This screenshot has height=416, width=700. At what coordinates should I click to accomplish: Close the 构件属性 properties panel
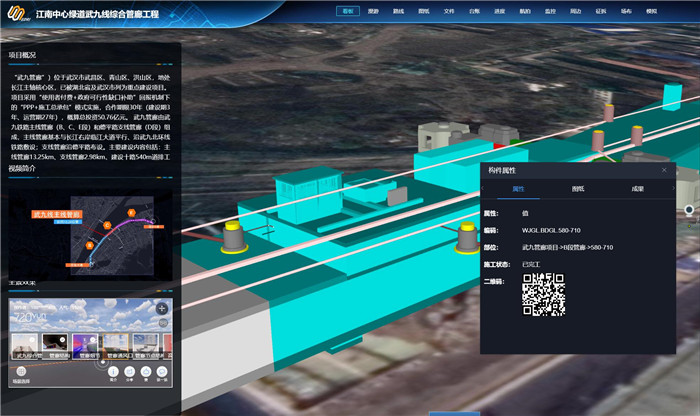(664, 170)
